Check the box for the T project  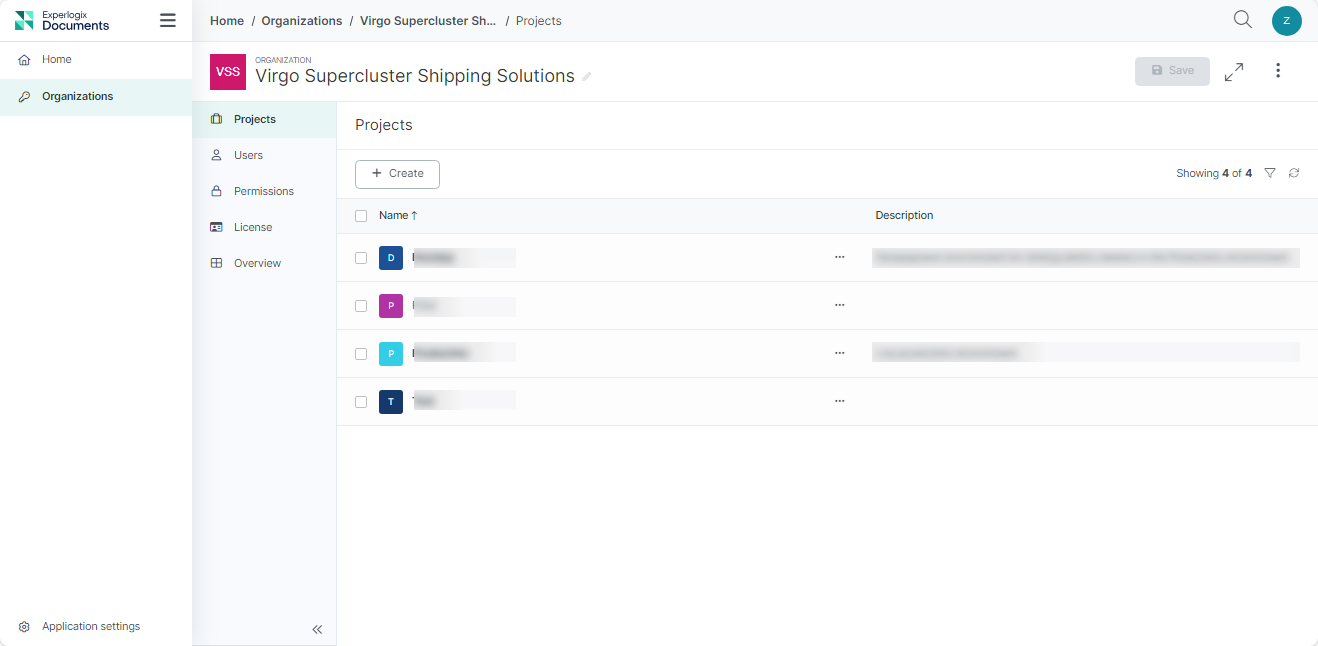361,402
